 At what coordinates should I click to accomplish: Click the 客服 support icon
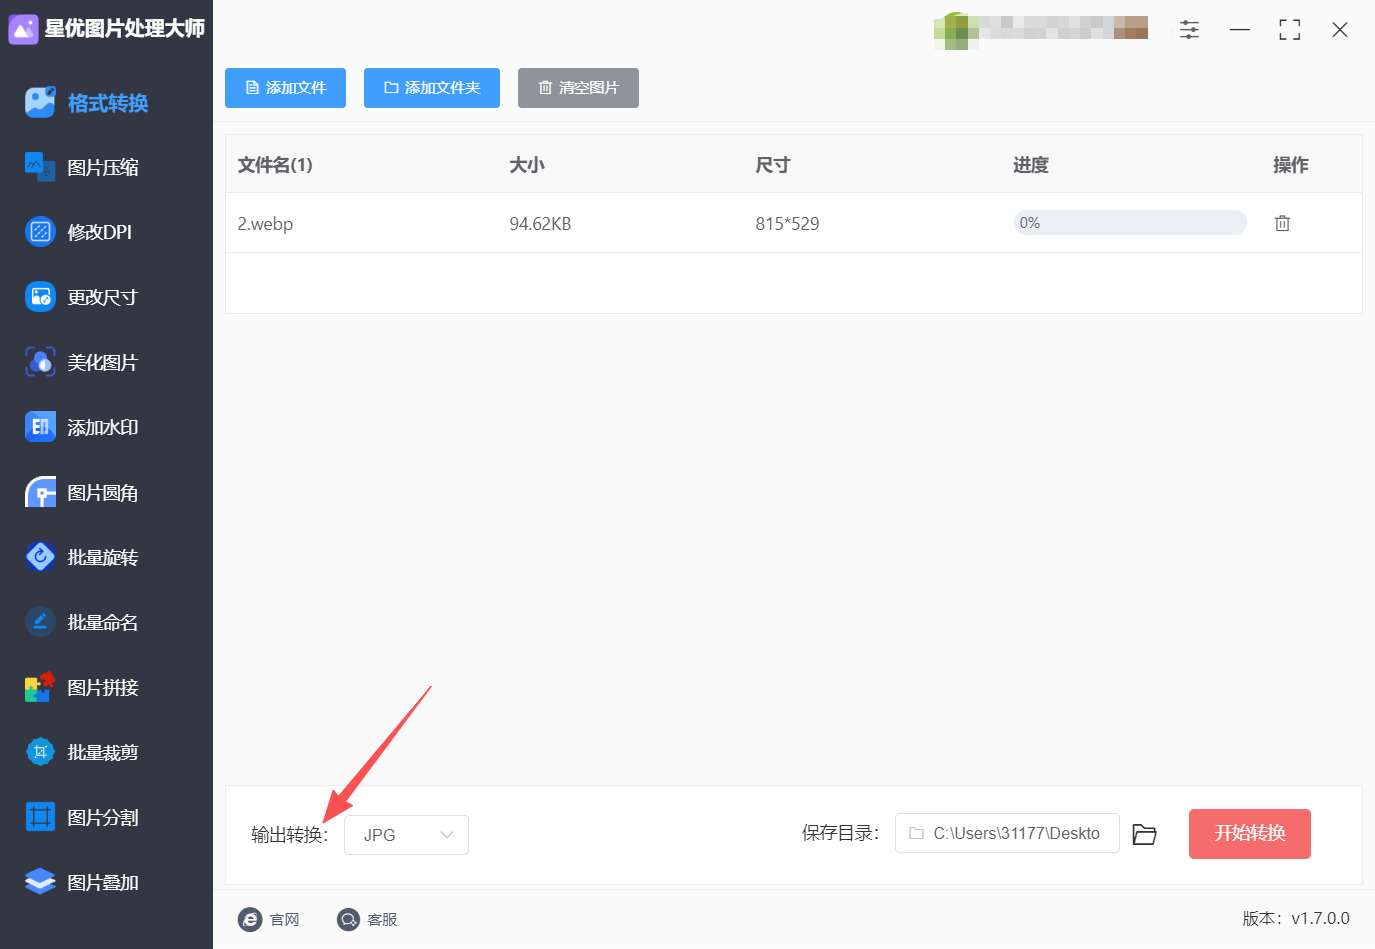pyautogui.click(x=348, y=919)
